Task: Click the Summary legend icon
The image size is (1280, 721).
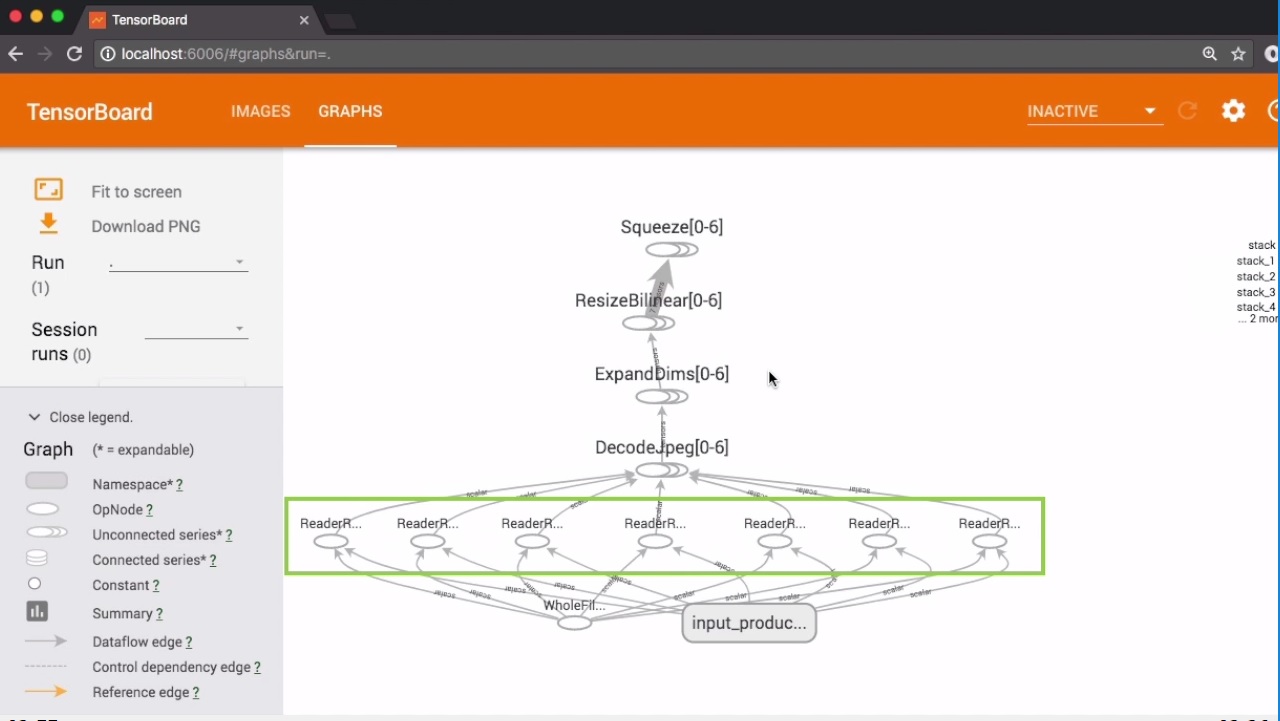Action: tap(37, 610)
